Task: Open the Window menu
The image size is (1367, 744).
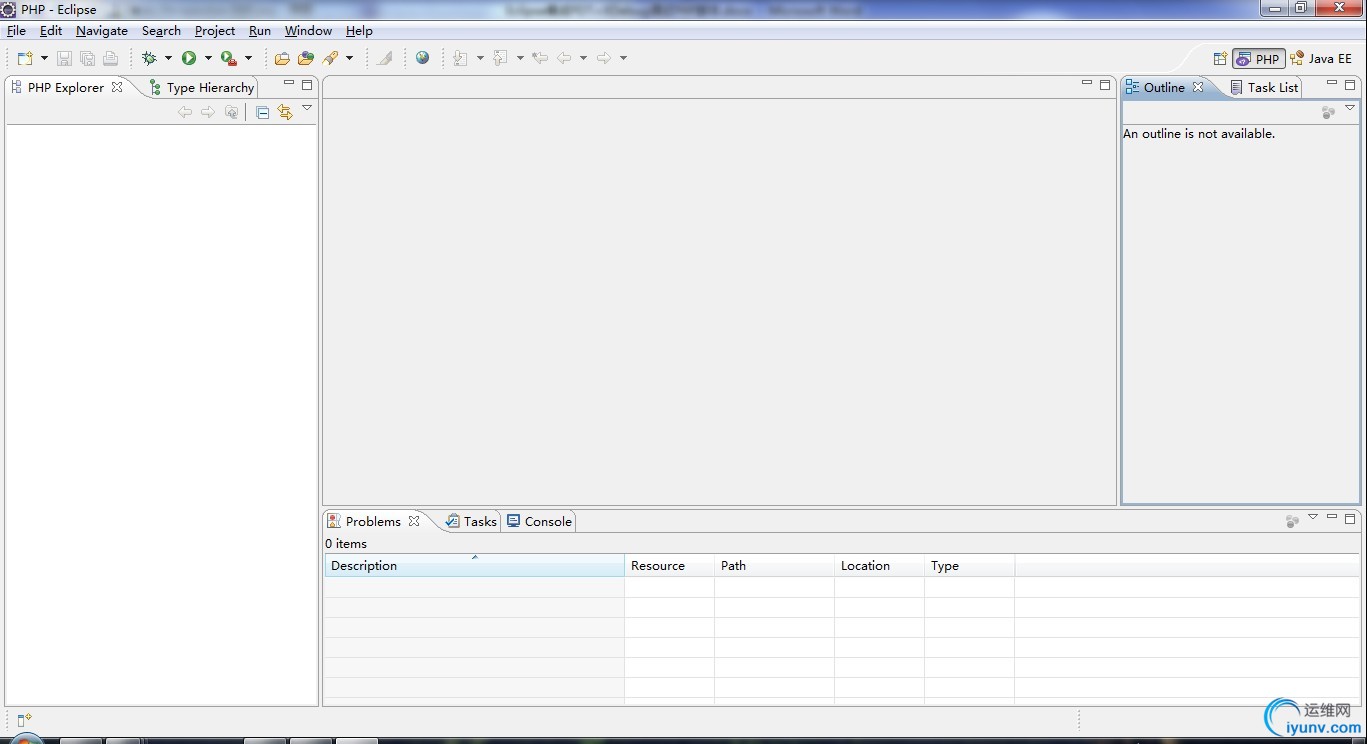Action: coord(308,31)
